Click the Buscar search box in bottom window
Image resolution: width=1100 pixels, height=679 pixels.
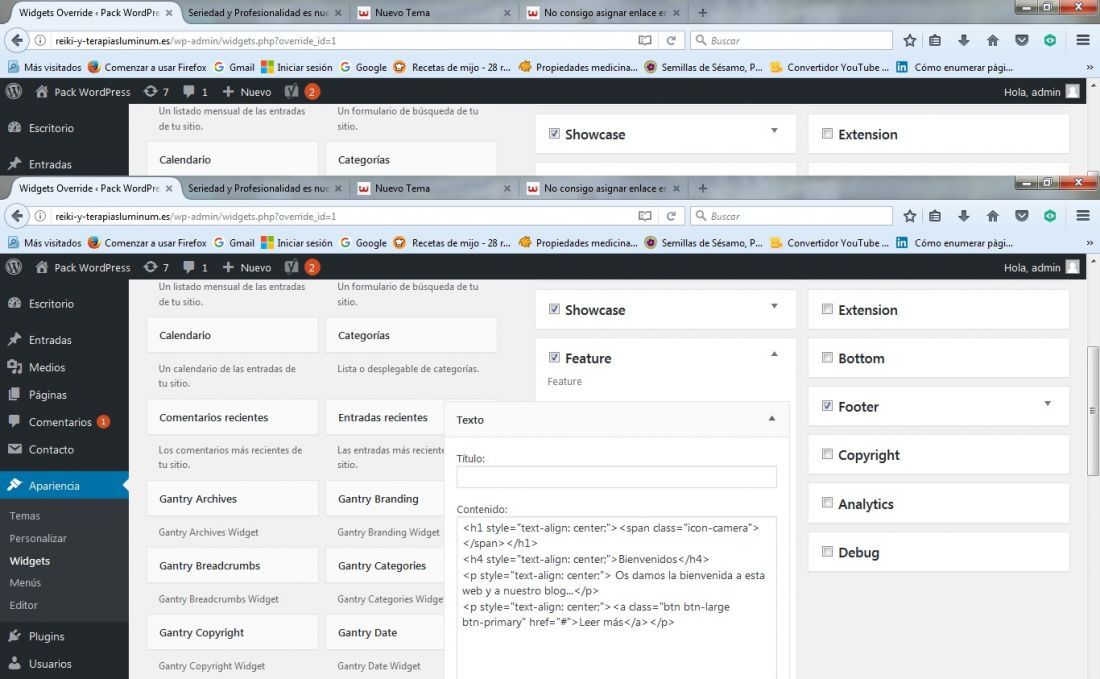pyautogui.click(x=791, y=216)
